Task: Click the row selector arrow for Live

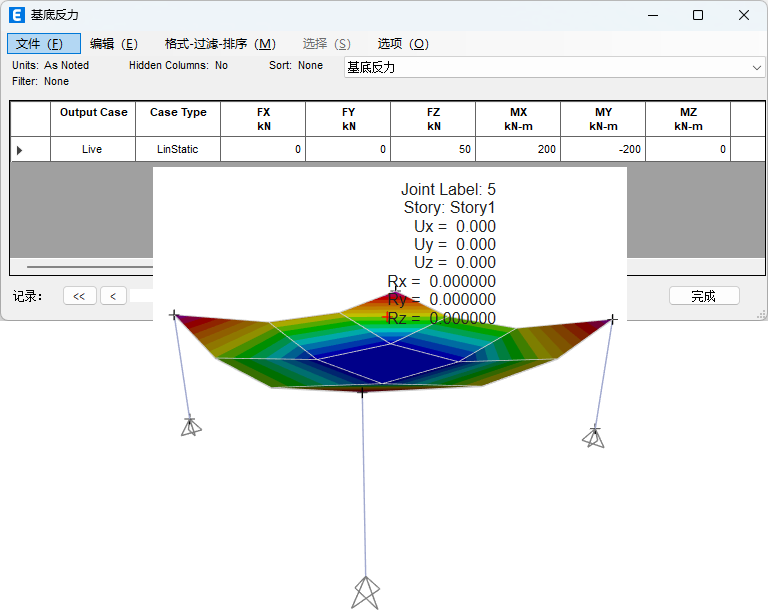Action: pyautogui.click(x=20, y=150)
